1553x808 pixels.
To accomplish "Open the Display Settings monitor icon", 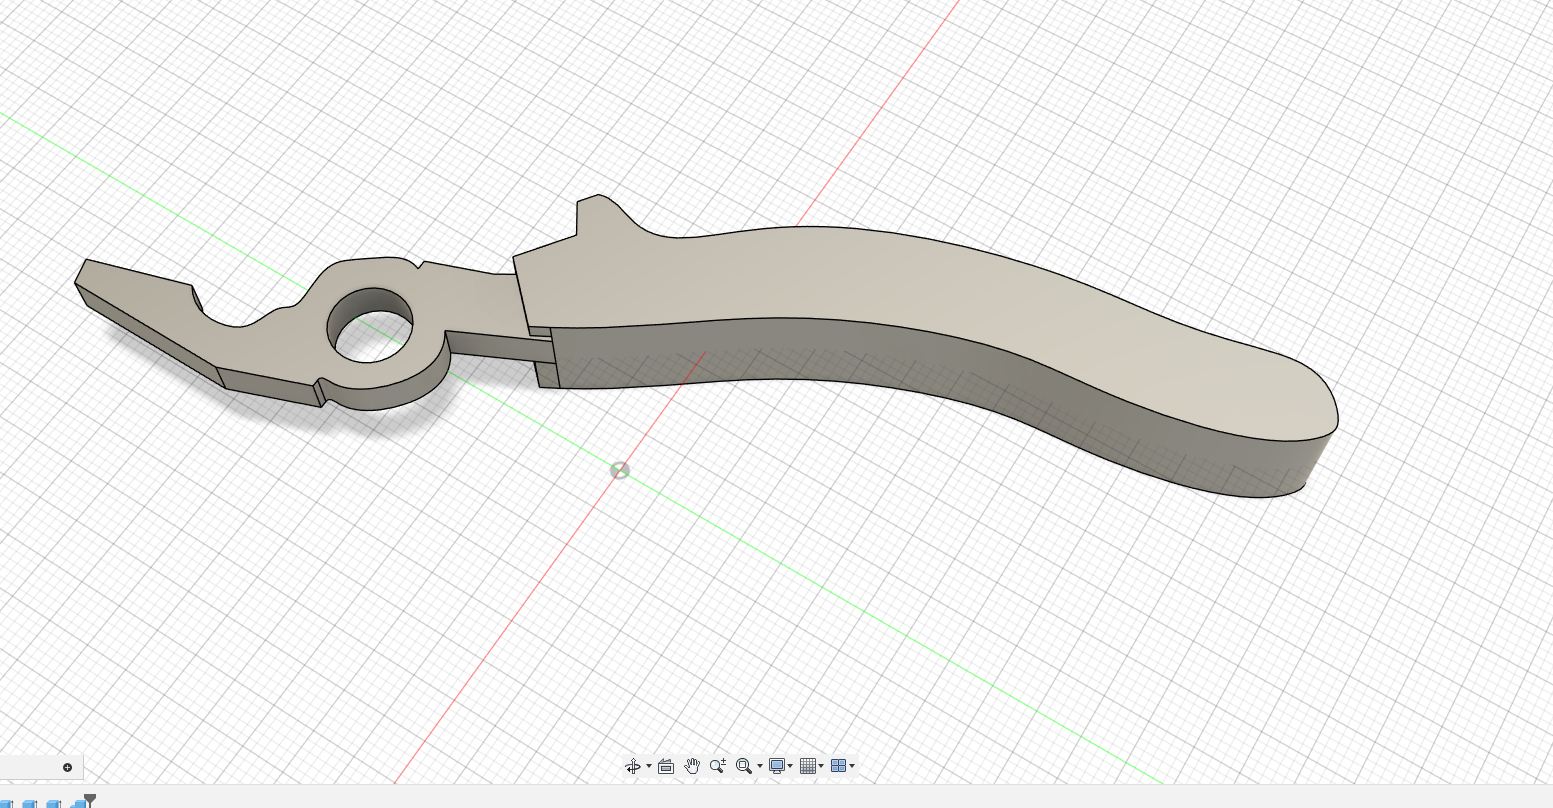I will click(777, 766).
